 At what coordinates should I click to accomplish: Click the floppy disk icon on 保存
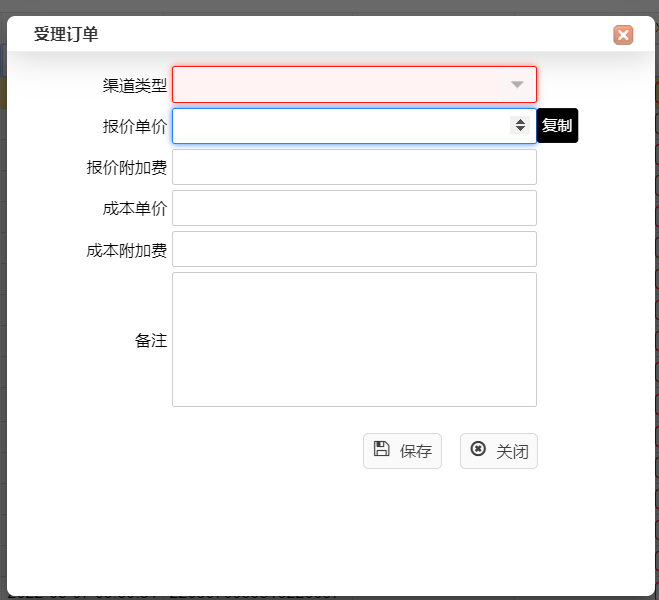pos(381,449)
